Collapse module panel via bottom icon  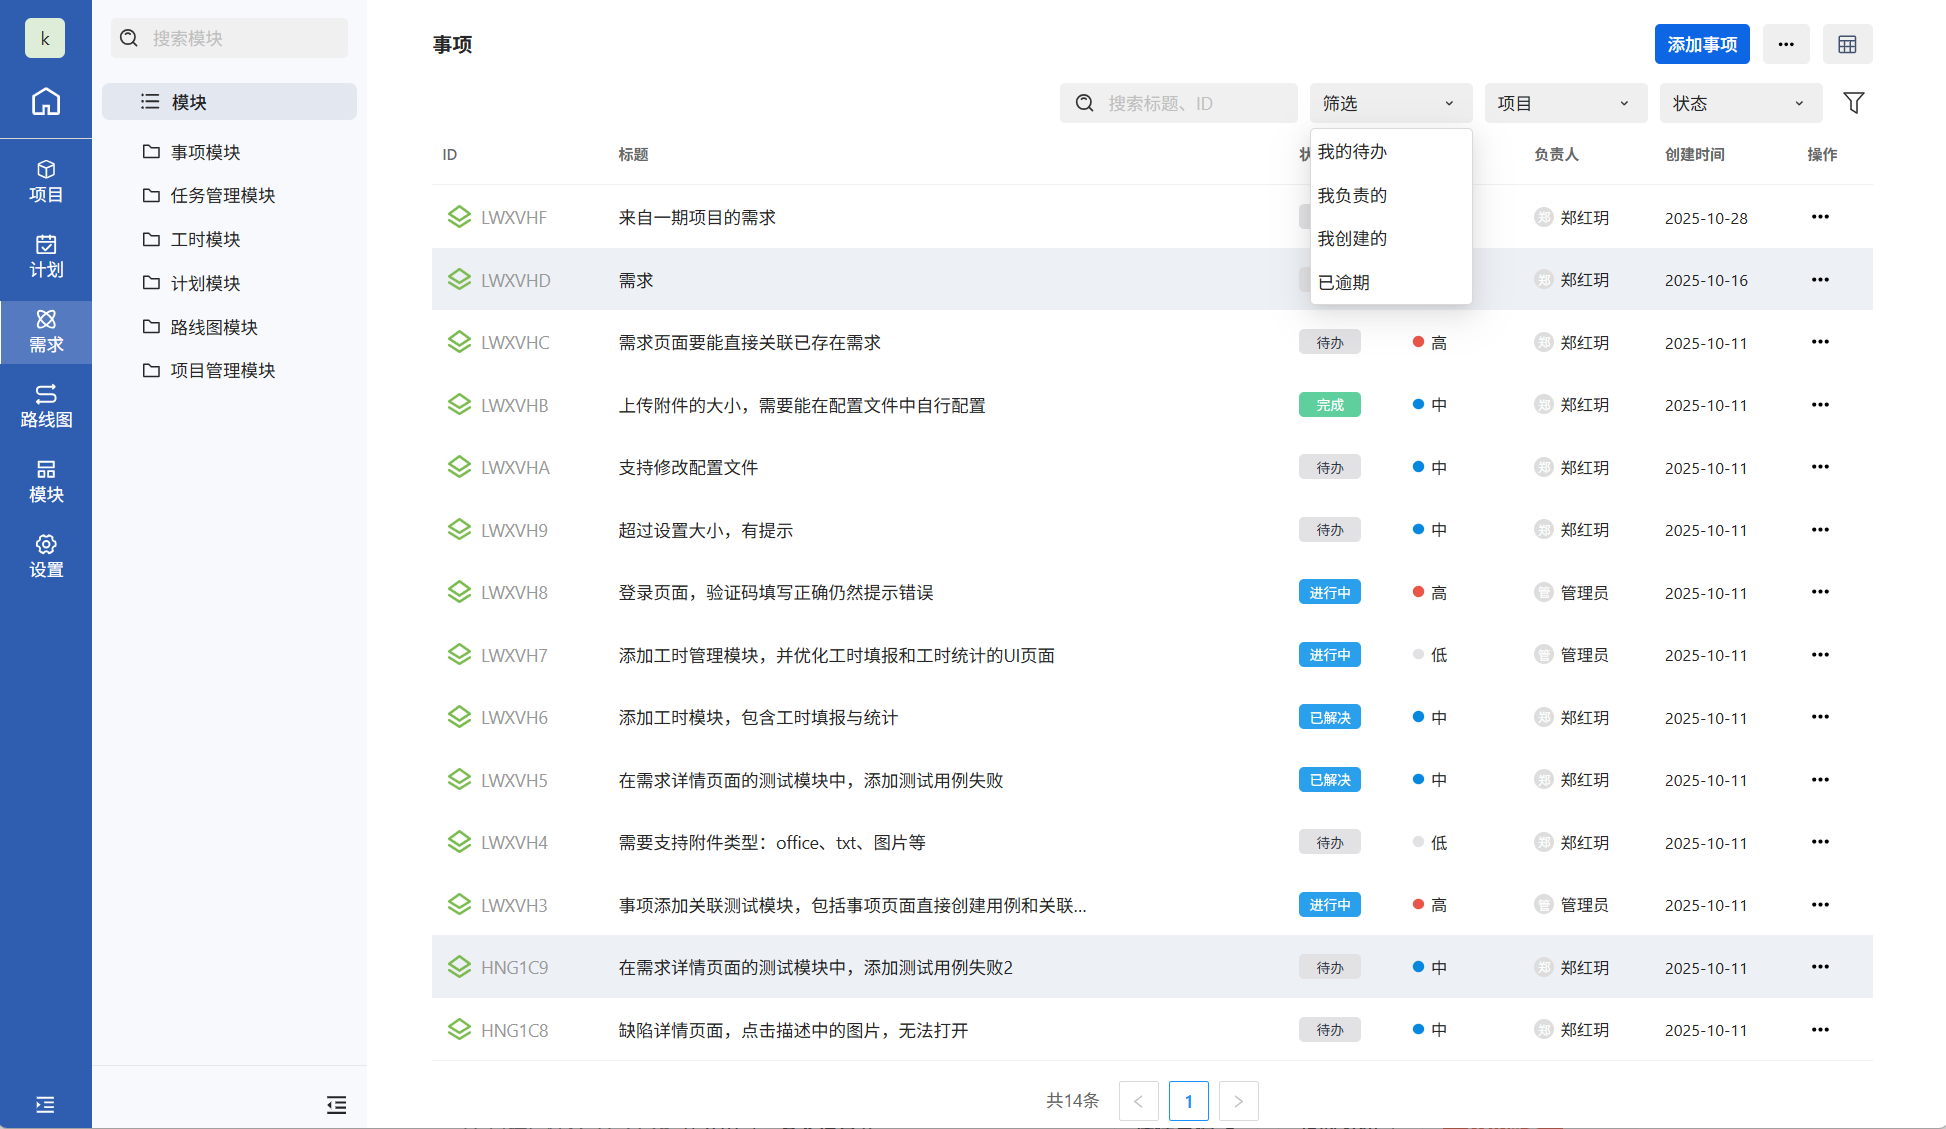(x=336, y=1105)
